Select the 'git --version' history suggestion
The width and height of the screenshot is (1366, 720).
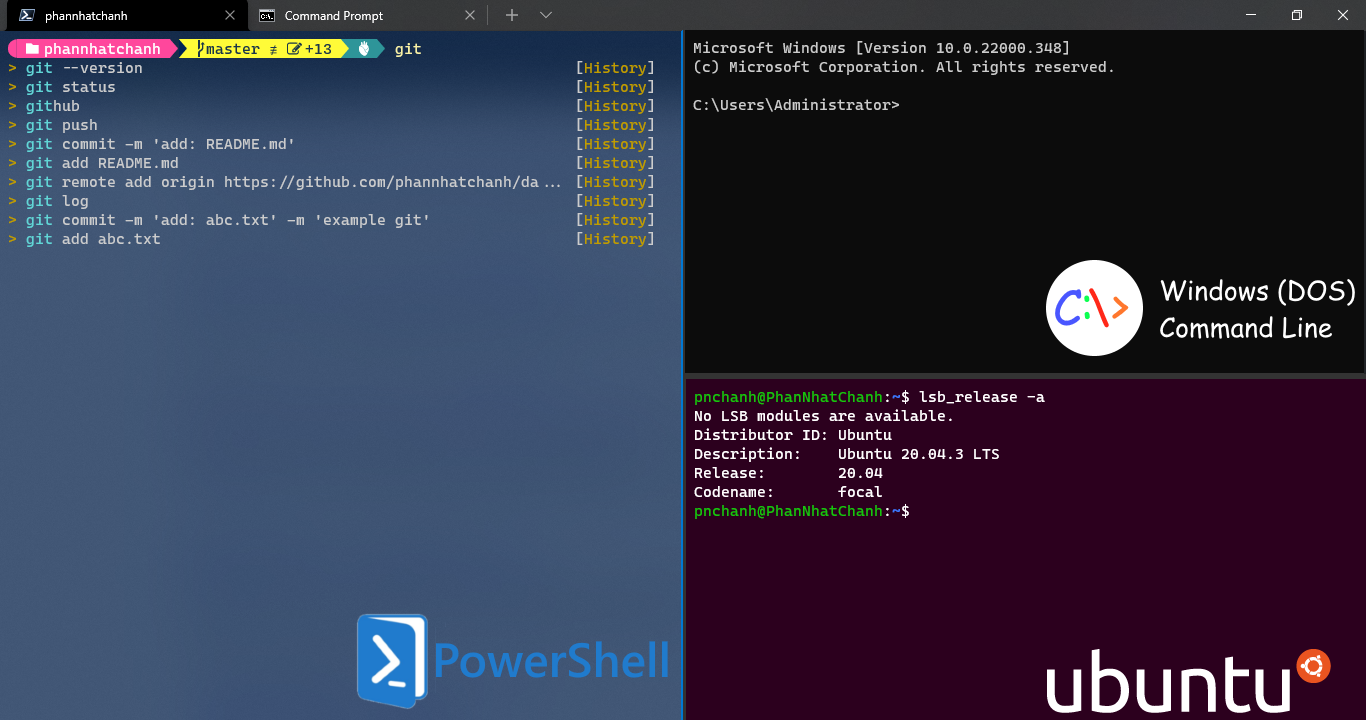(331, 68)
